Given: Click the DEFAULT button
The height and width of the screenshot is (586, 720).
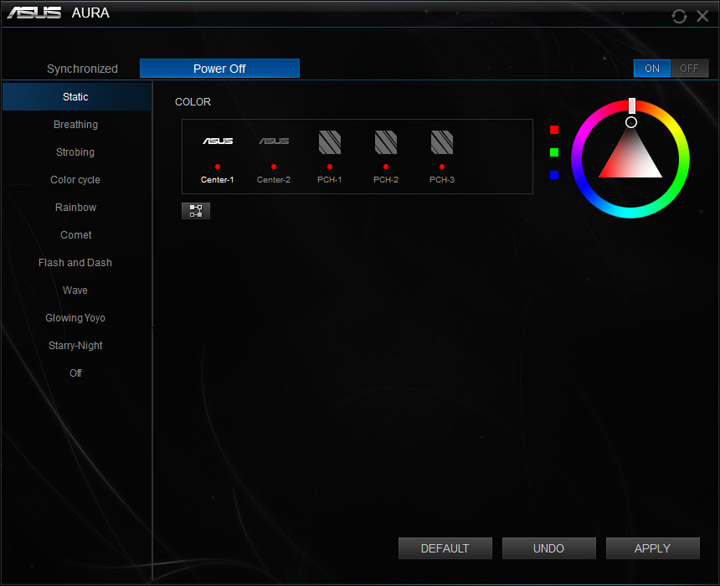Looking at the screenshot, I should pyautogui.click(x=445, y=548).
